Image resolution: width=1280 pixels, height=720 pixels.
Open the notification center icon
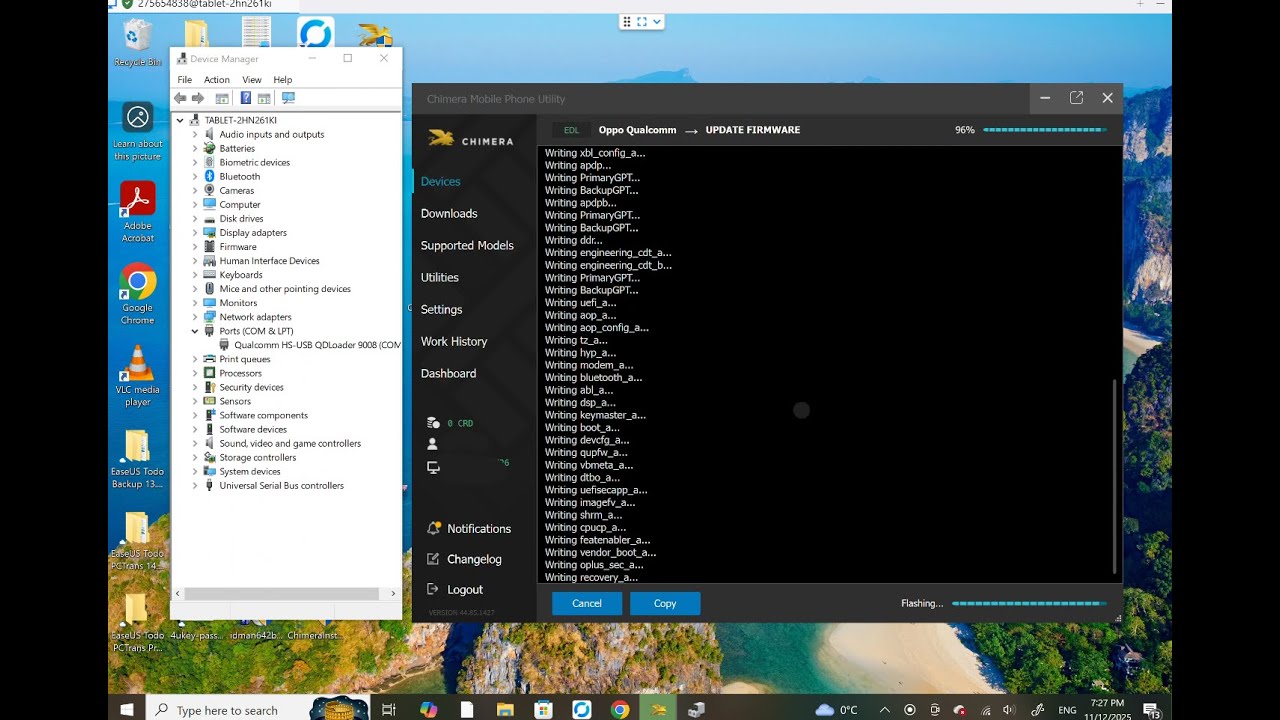(x=1151, y=710)
